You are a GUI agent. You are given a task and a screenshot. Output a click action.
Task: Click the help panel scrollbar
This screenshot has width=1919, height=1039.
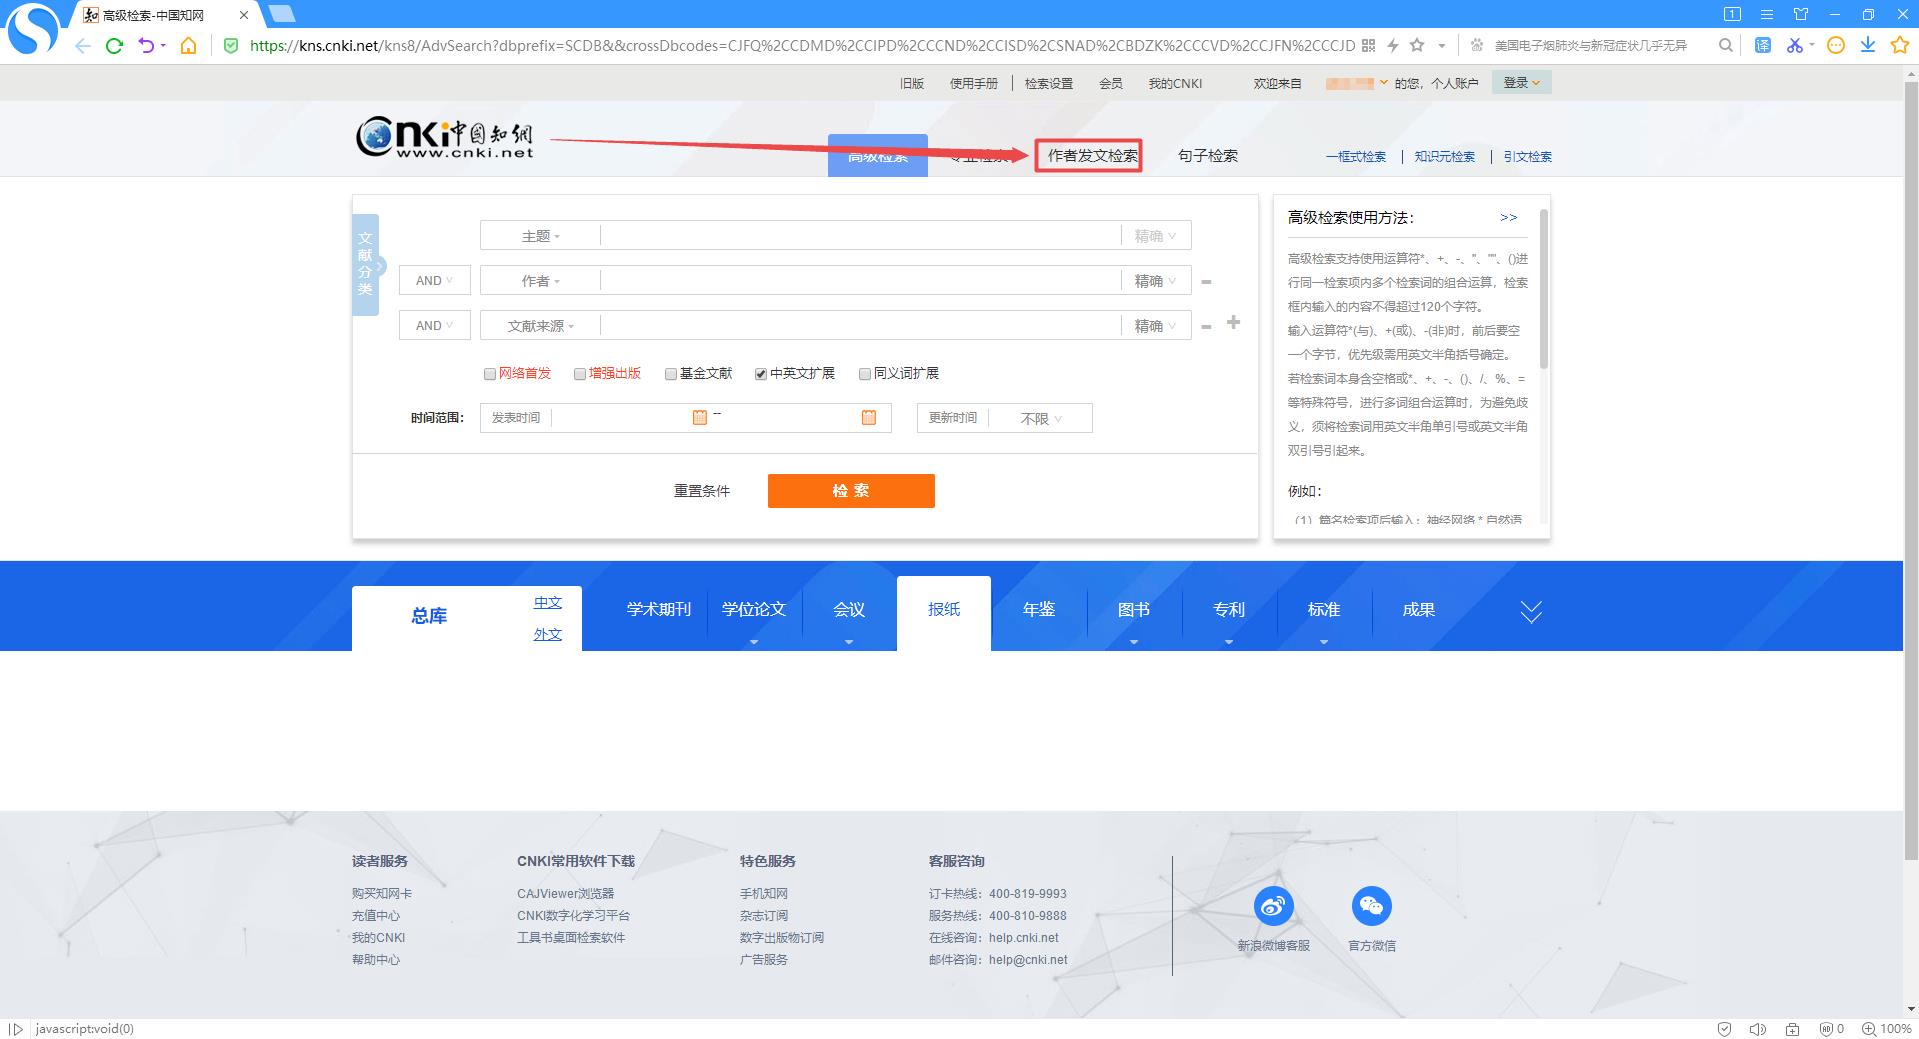pyautogui.click(x=1544, y=290)
